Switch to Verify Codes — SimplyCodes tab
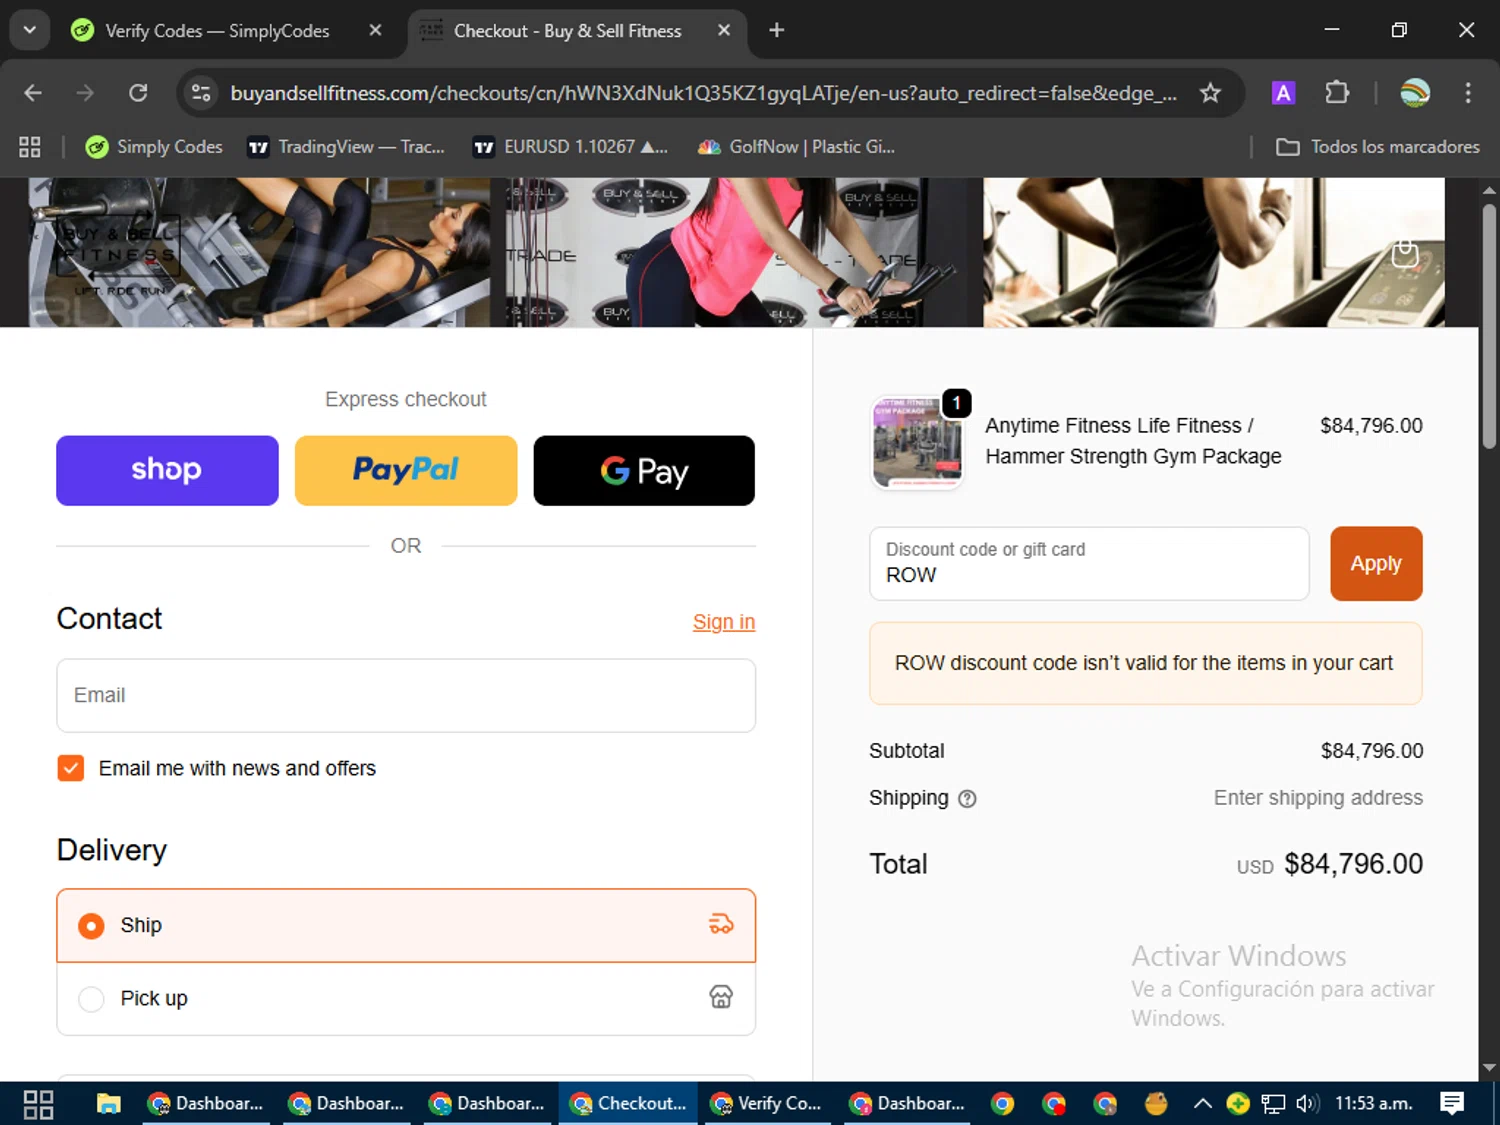This screenshot has width=1500, height=1125. (216, 31)
